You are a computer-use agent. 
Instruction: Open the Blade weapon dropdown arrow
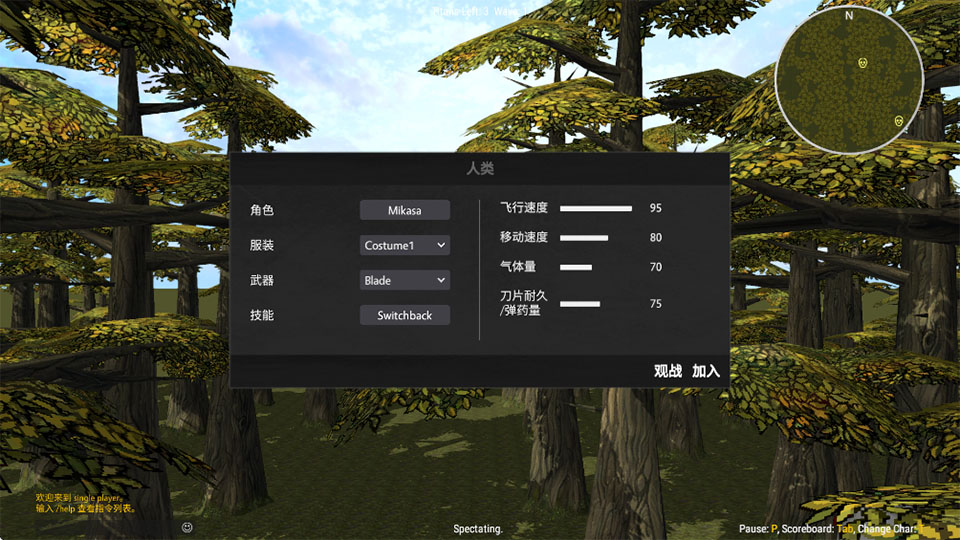441,280
